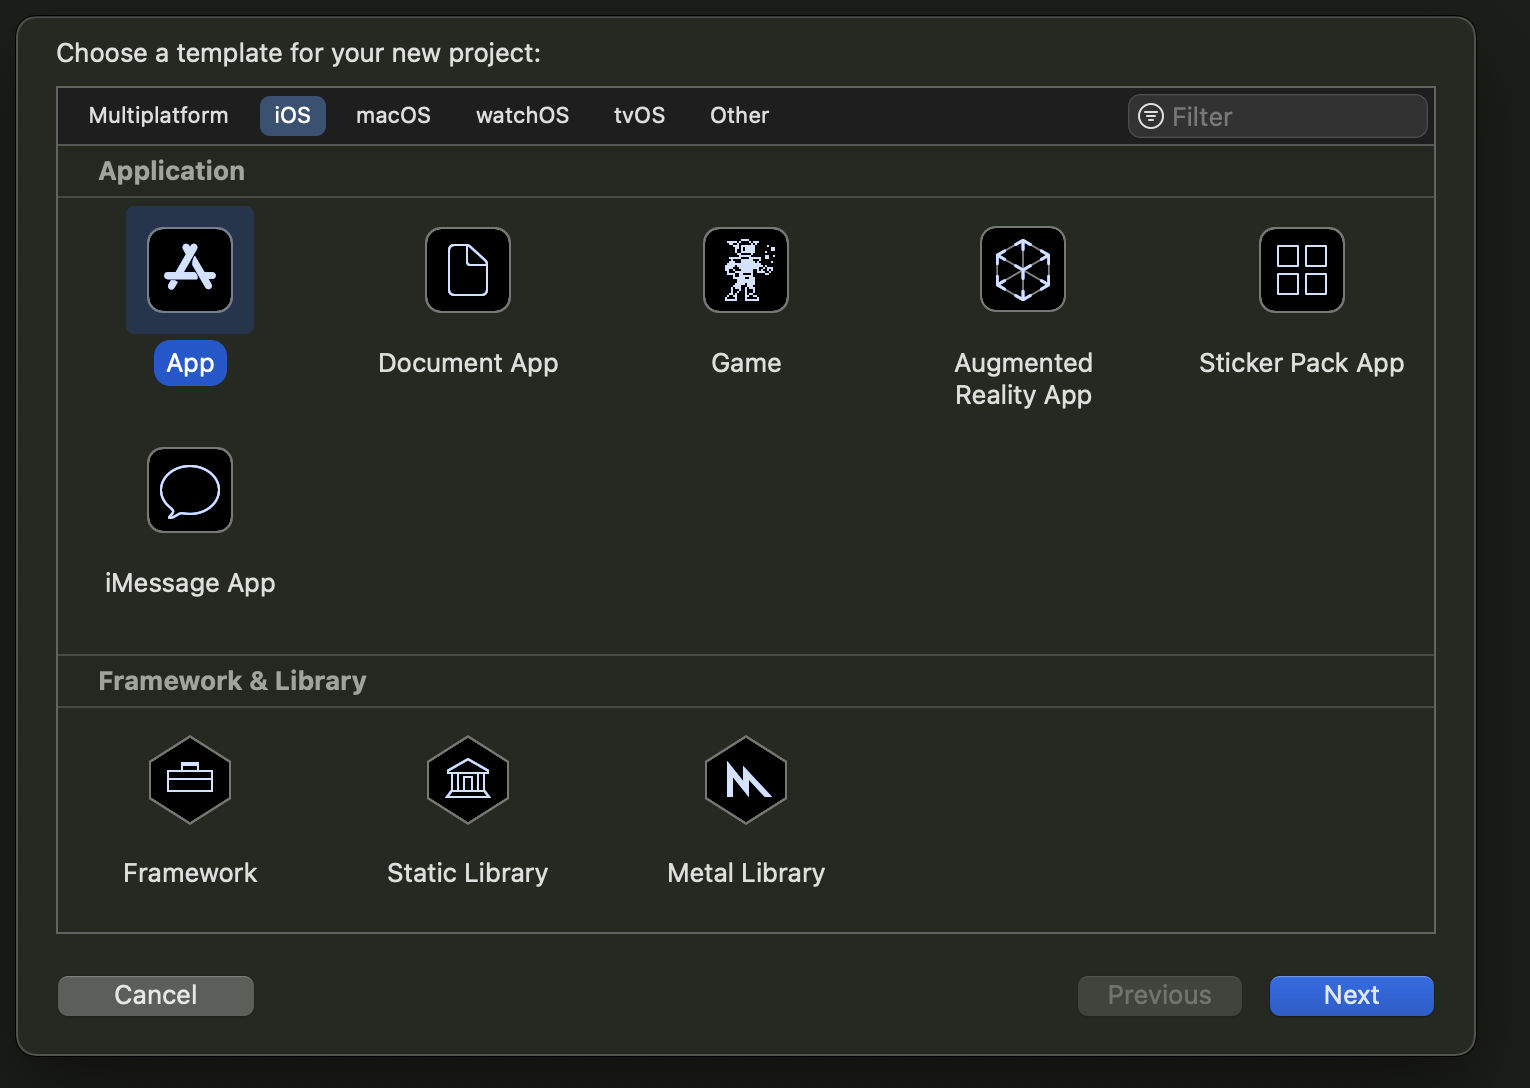Click the Next button
Image resolution: width=1530 pixels, height=1088 pixels.
tap(1352, 996)
